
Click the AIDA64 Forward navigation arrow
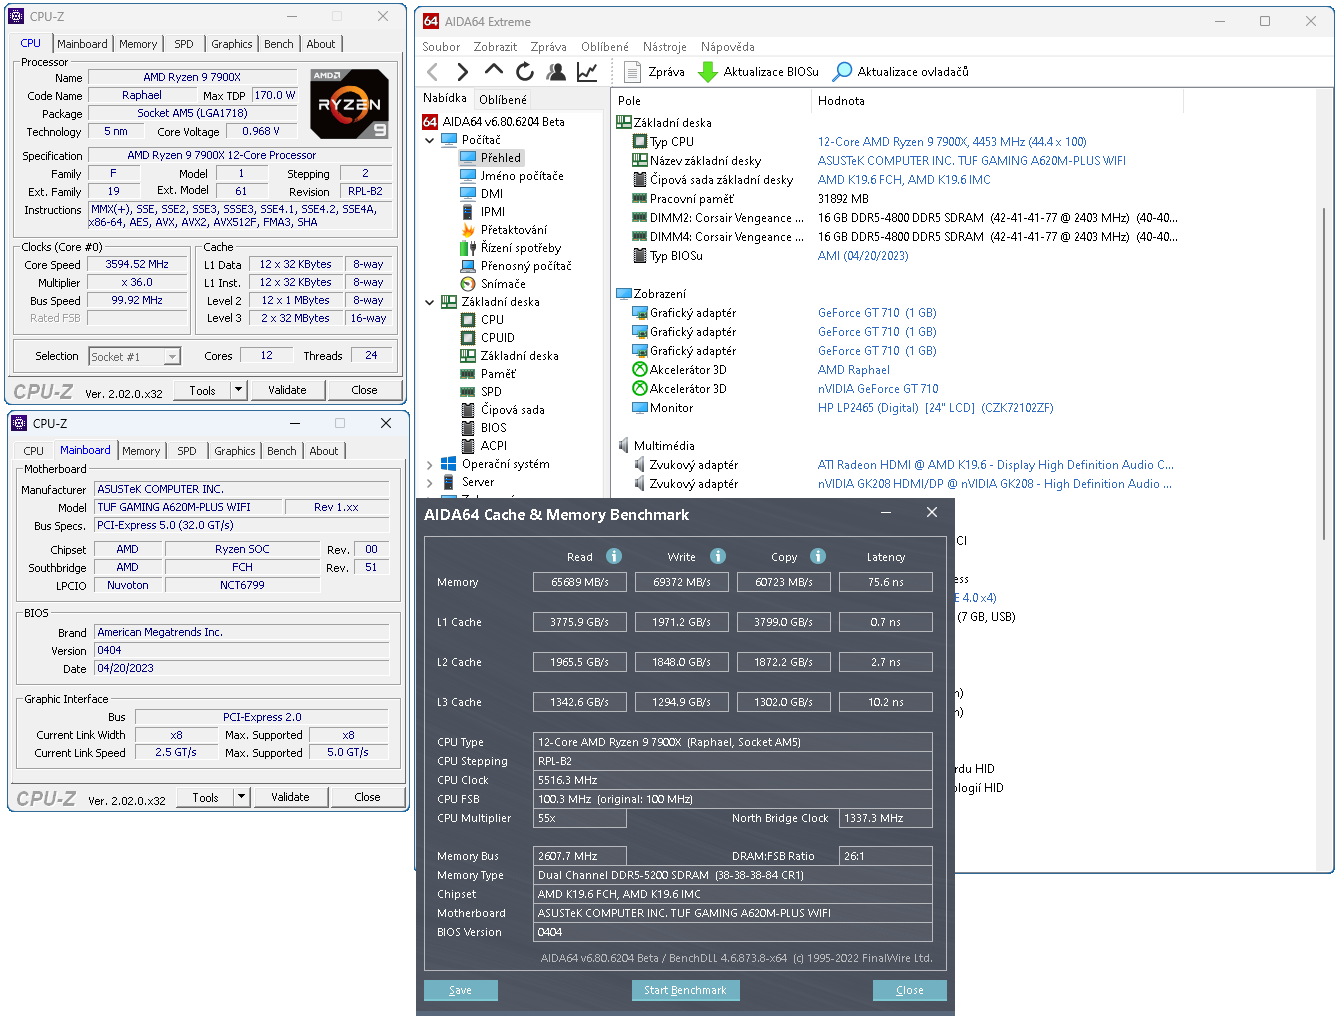[462, 72]
